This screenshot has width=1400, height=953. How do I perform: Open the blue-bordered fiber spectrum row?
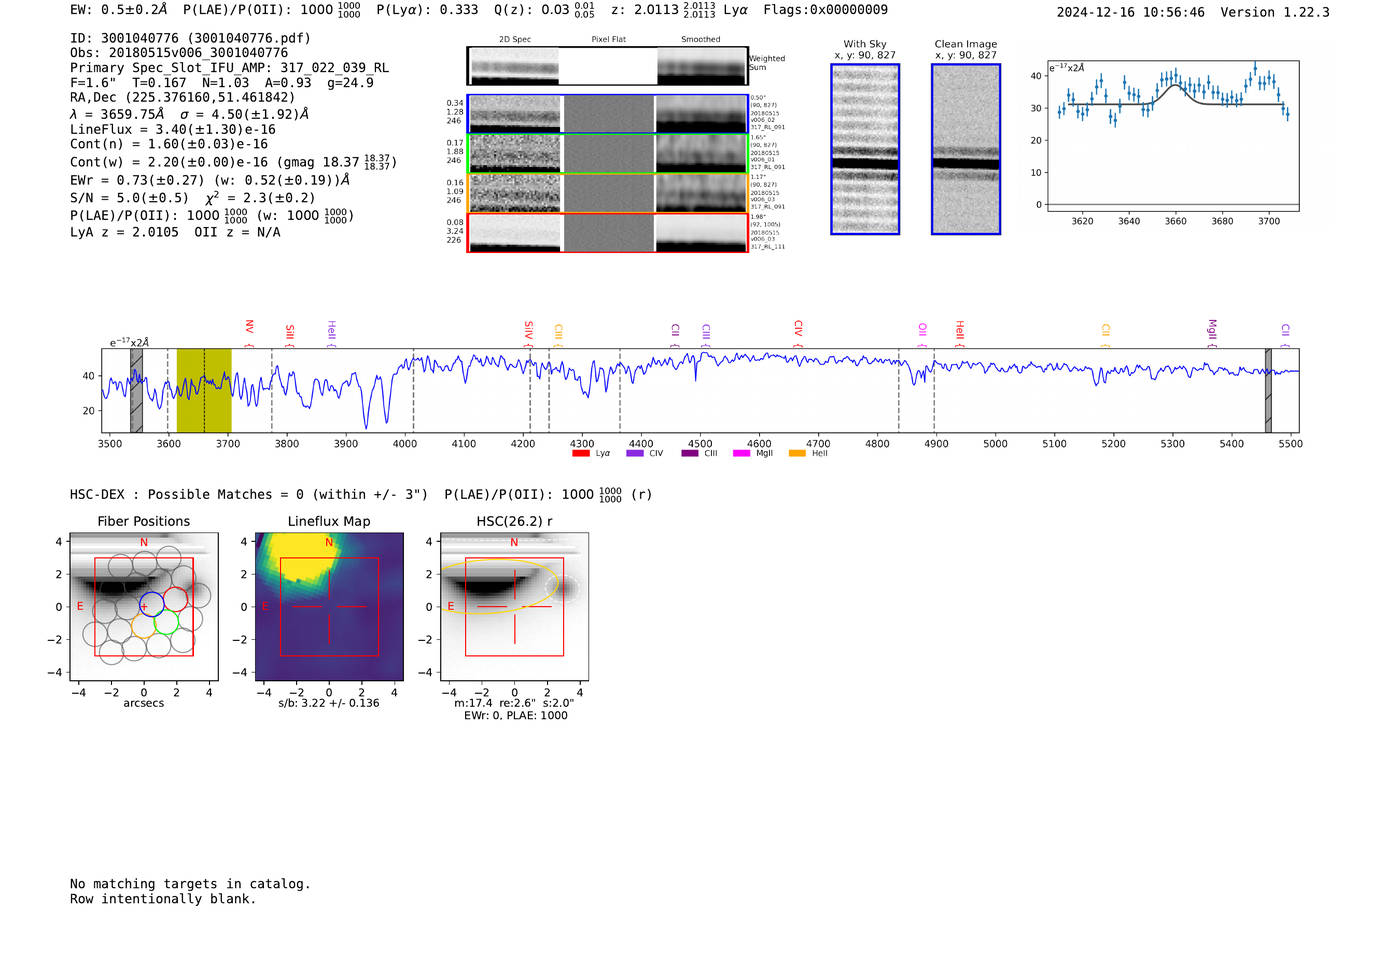(x=607, y=114)
